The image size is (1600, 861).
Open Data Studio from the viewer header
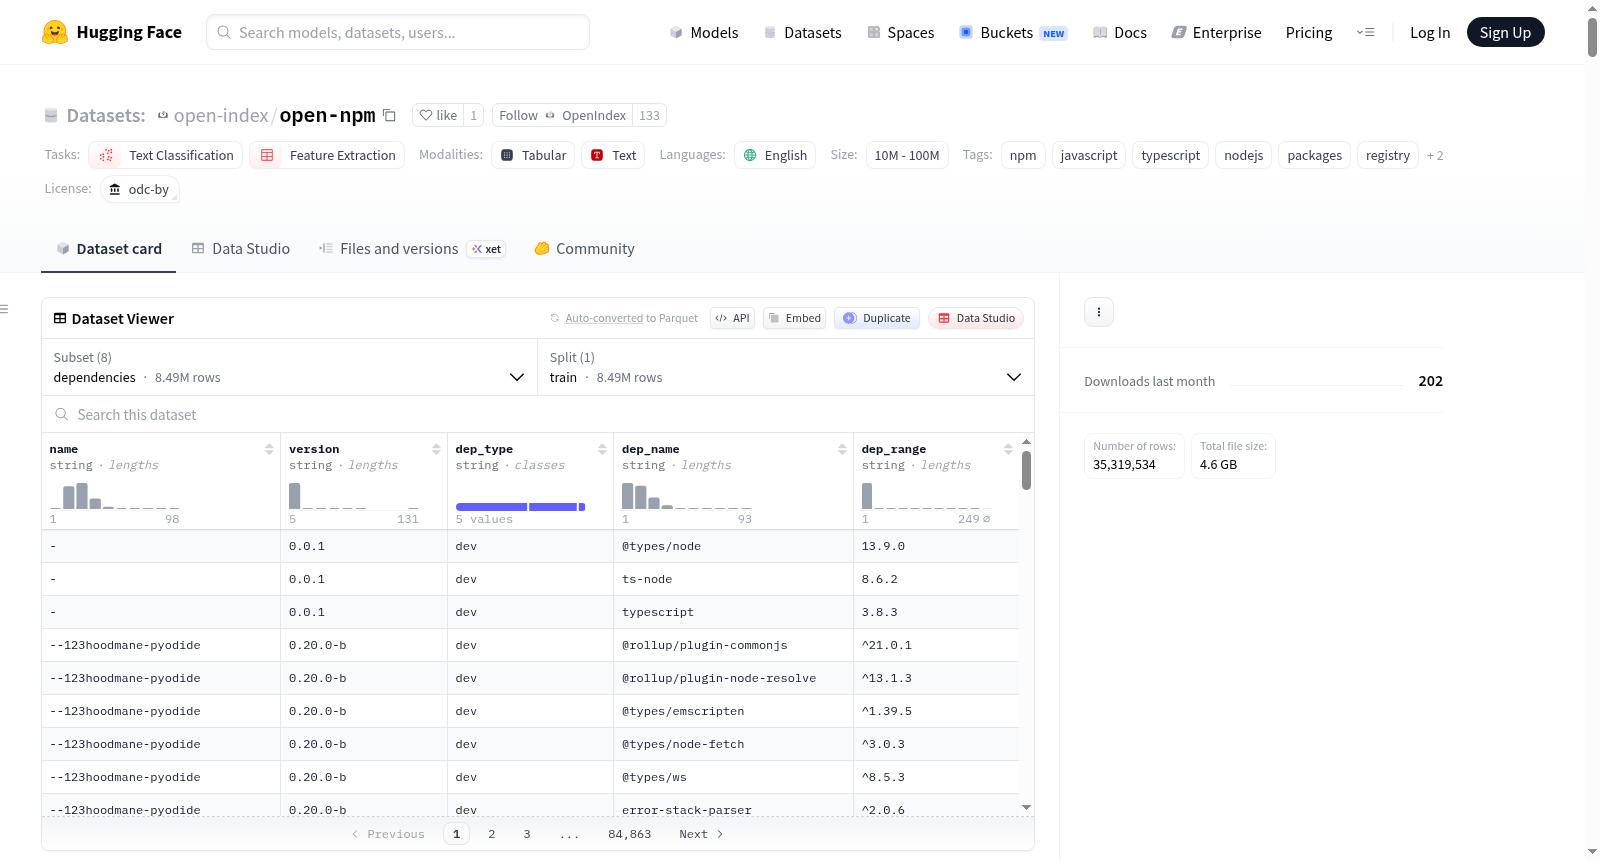click(976, 318)
